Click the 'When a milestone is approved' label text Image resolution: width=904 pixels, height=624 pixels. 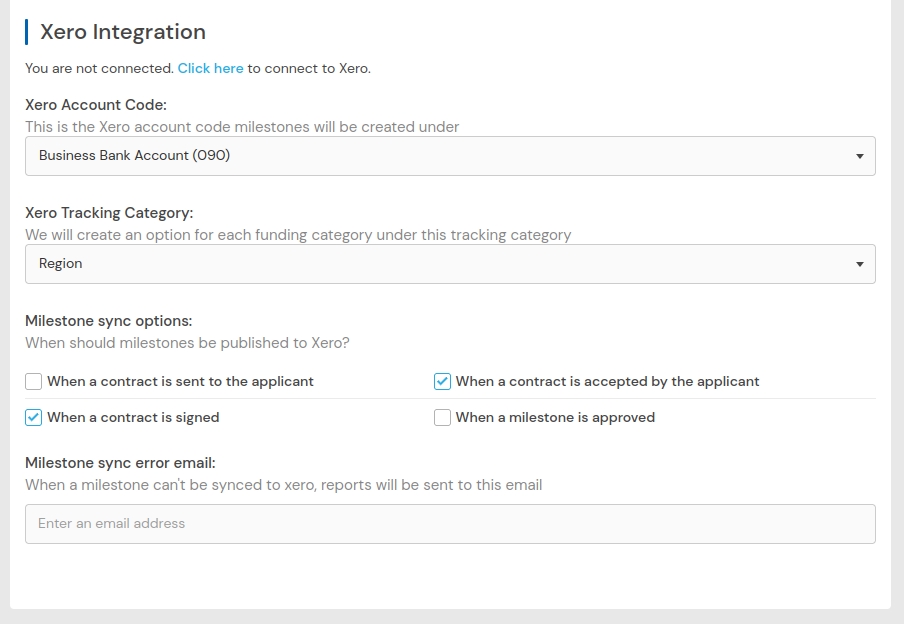pyautogui.click(x=555, y=417)
